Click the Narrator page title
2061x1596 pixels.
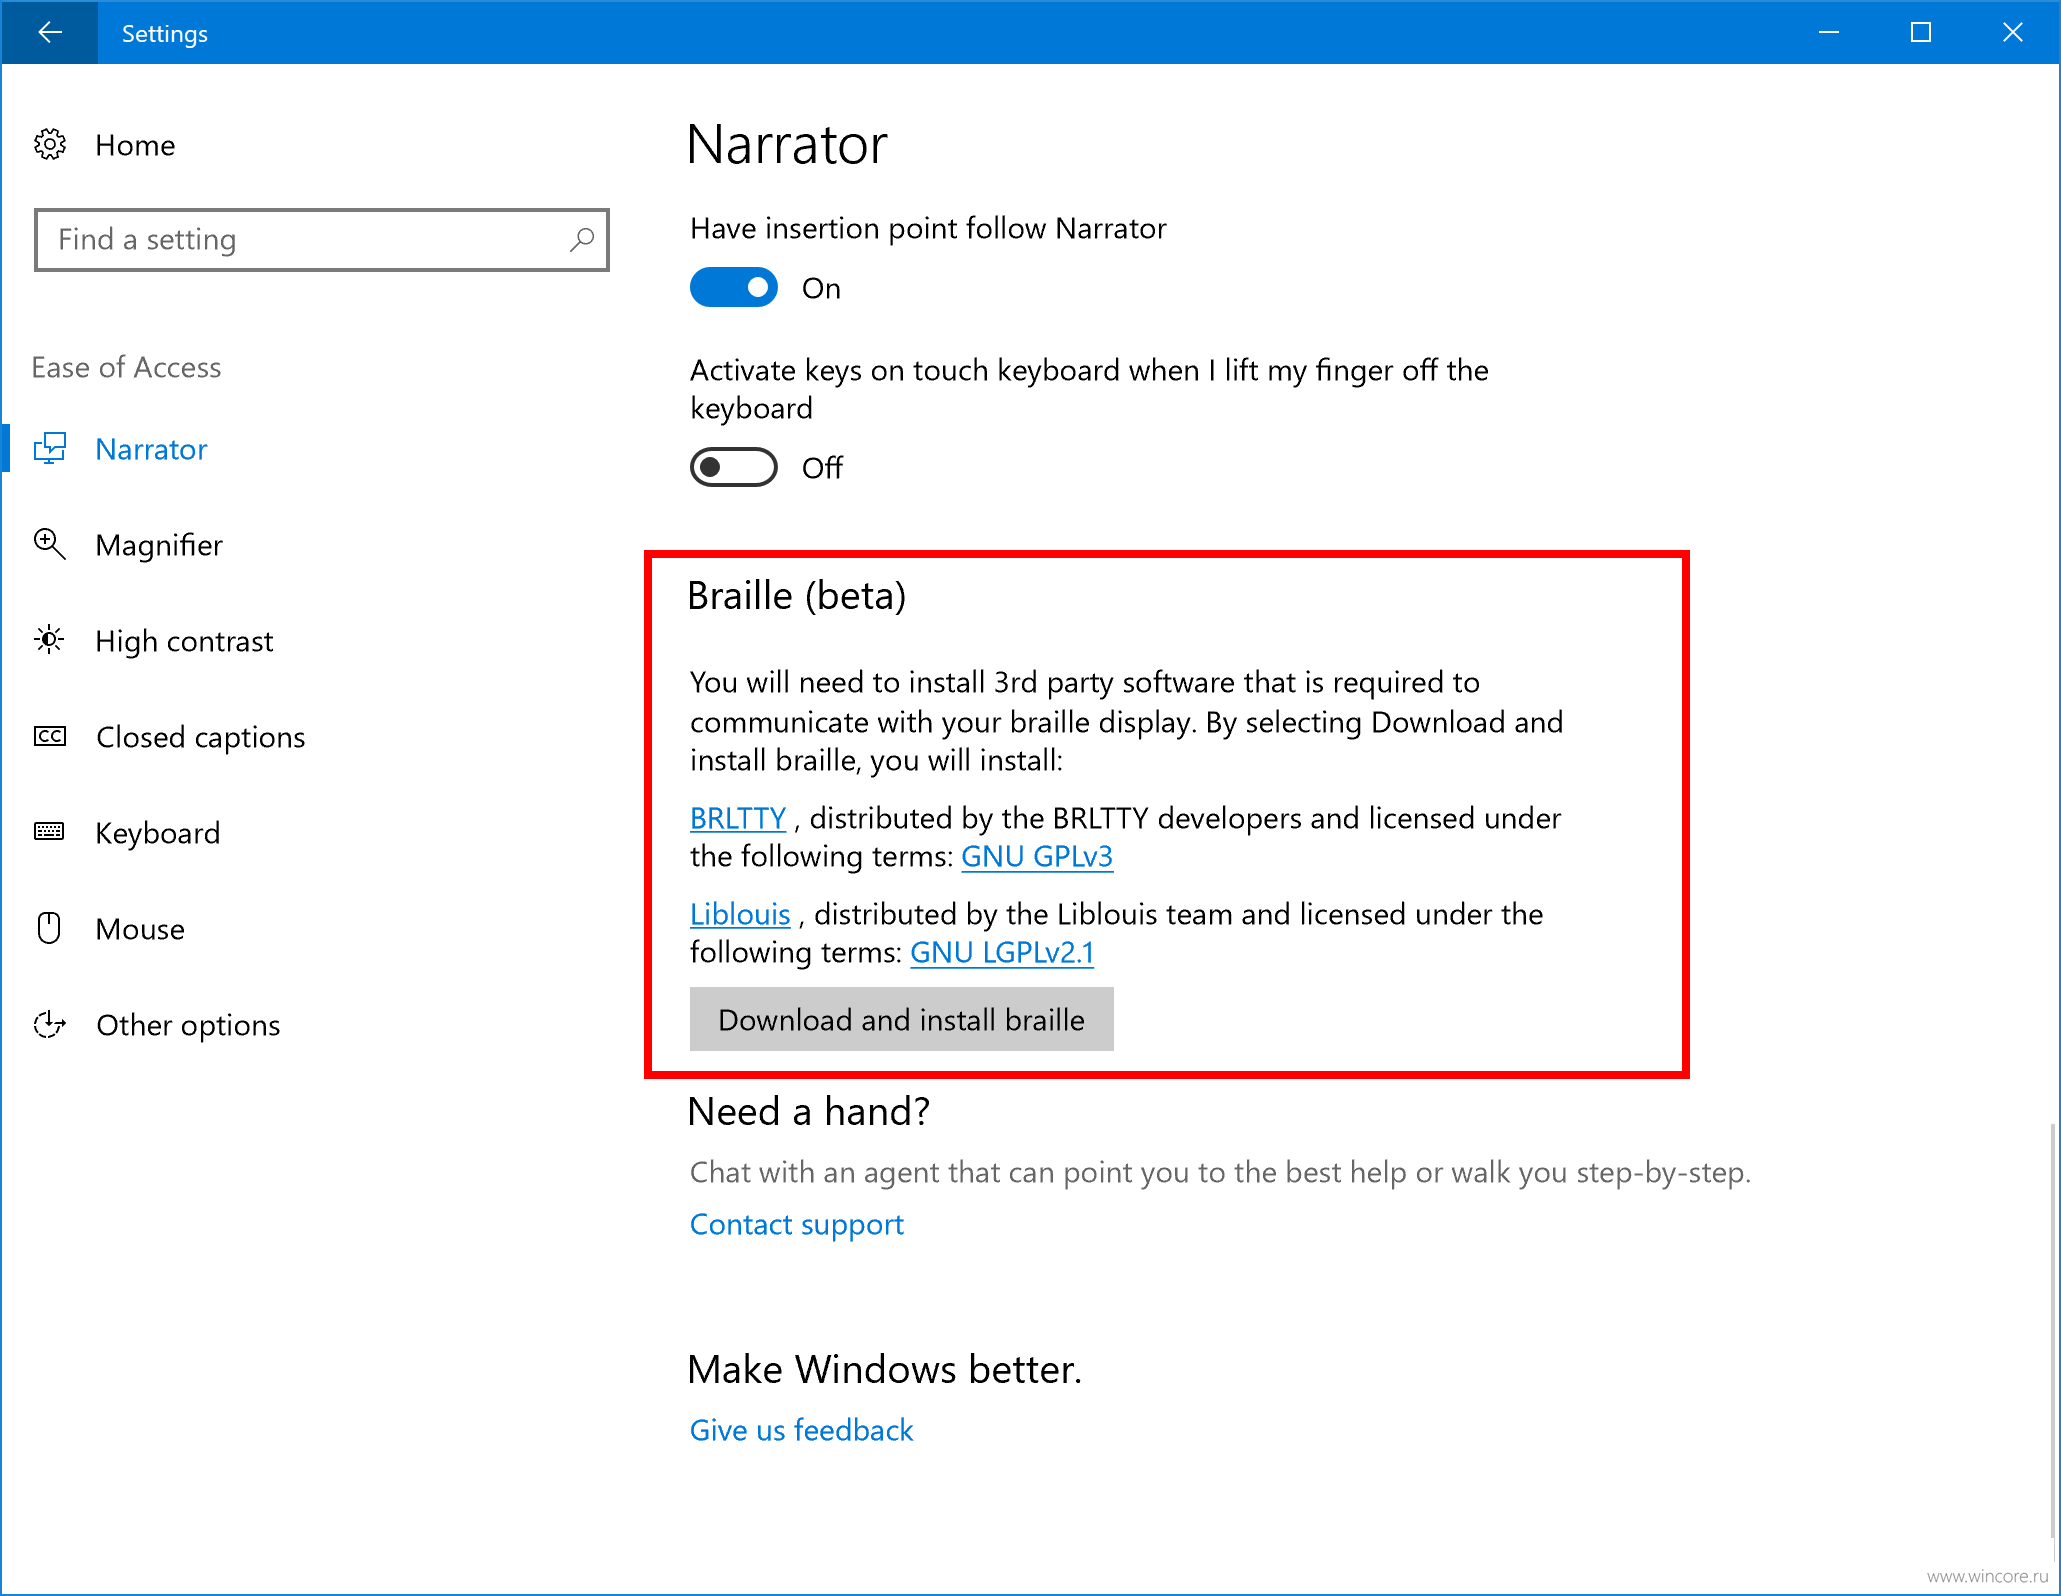[x=787, y=144]
